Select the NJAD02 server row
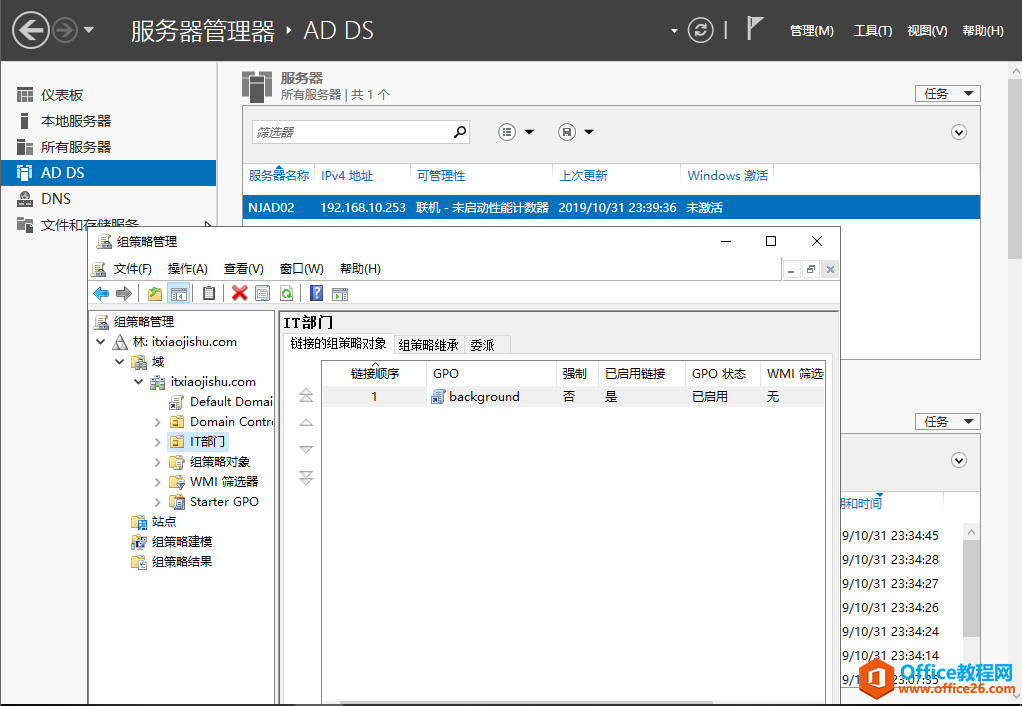The height and width of the screenshot is (706, 1022). pyautogui.click(x=611, y=207)
